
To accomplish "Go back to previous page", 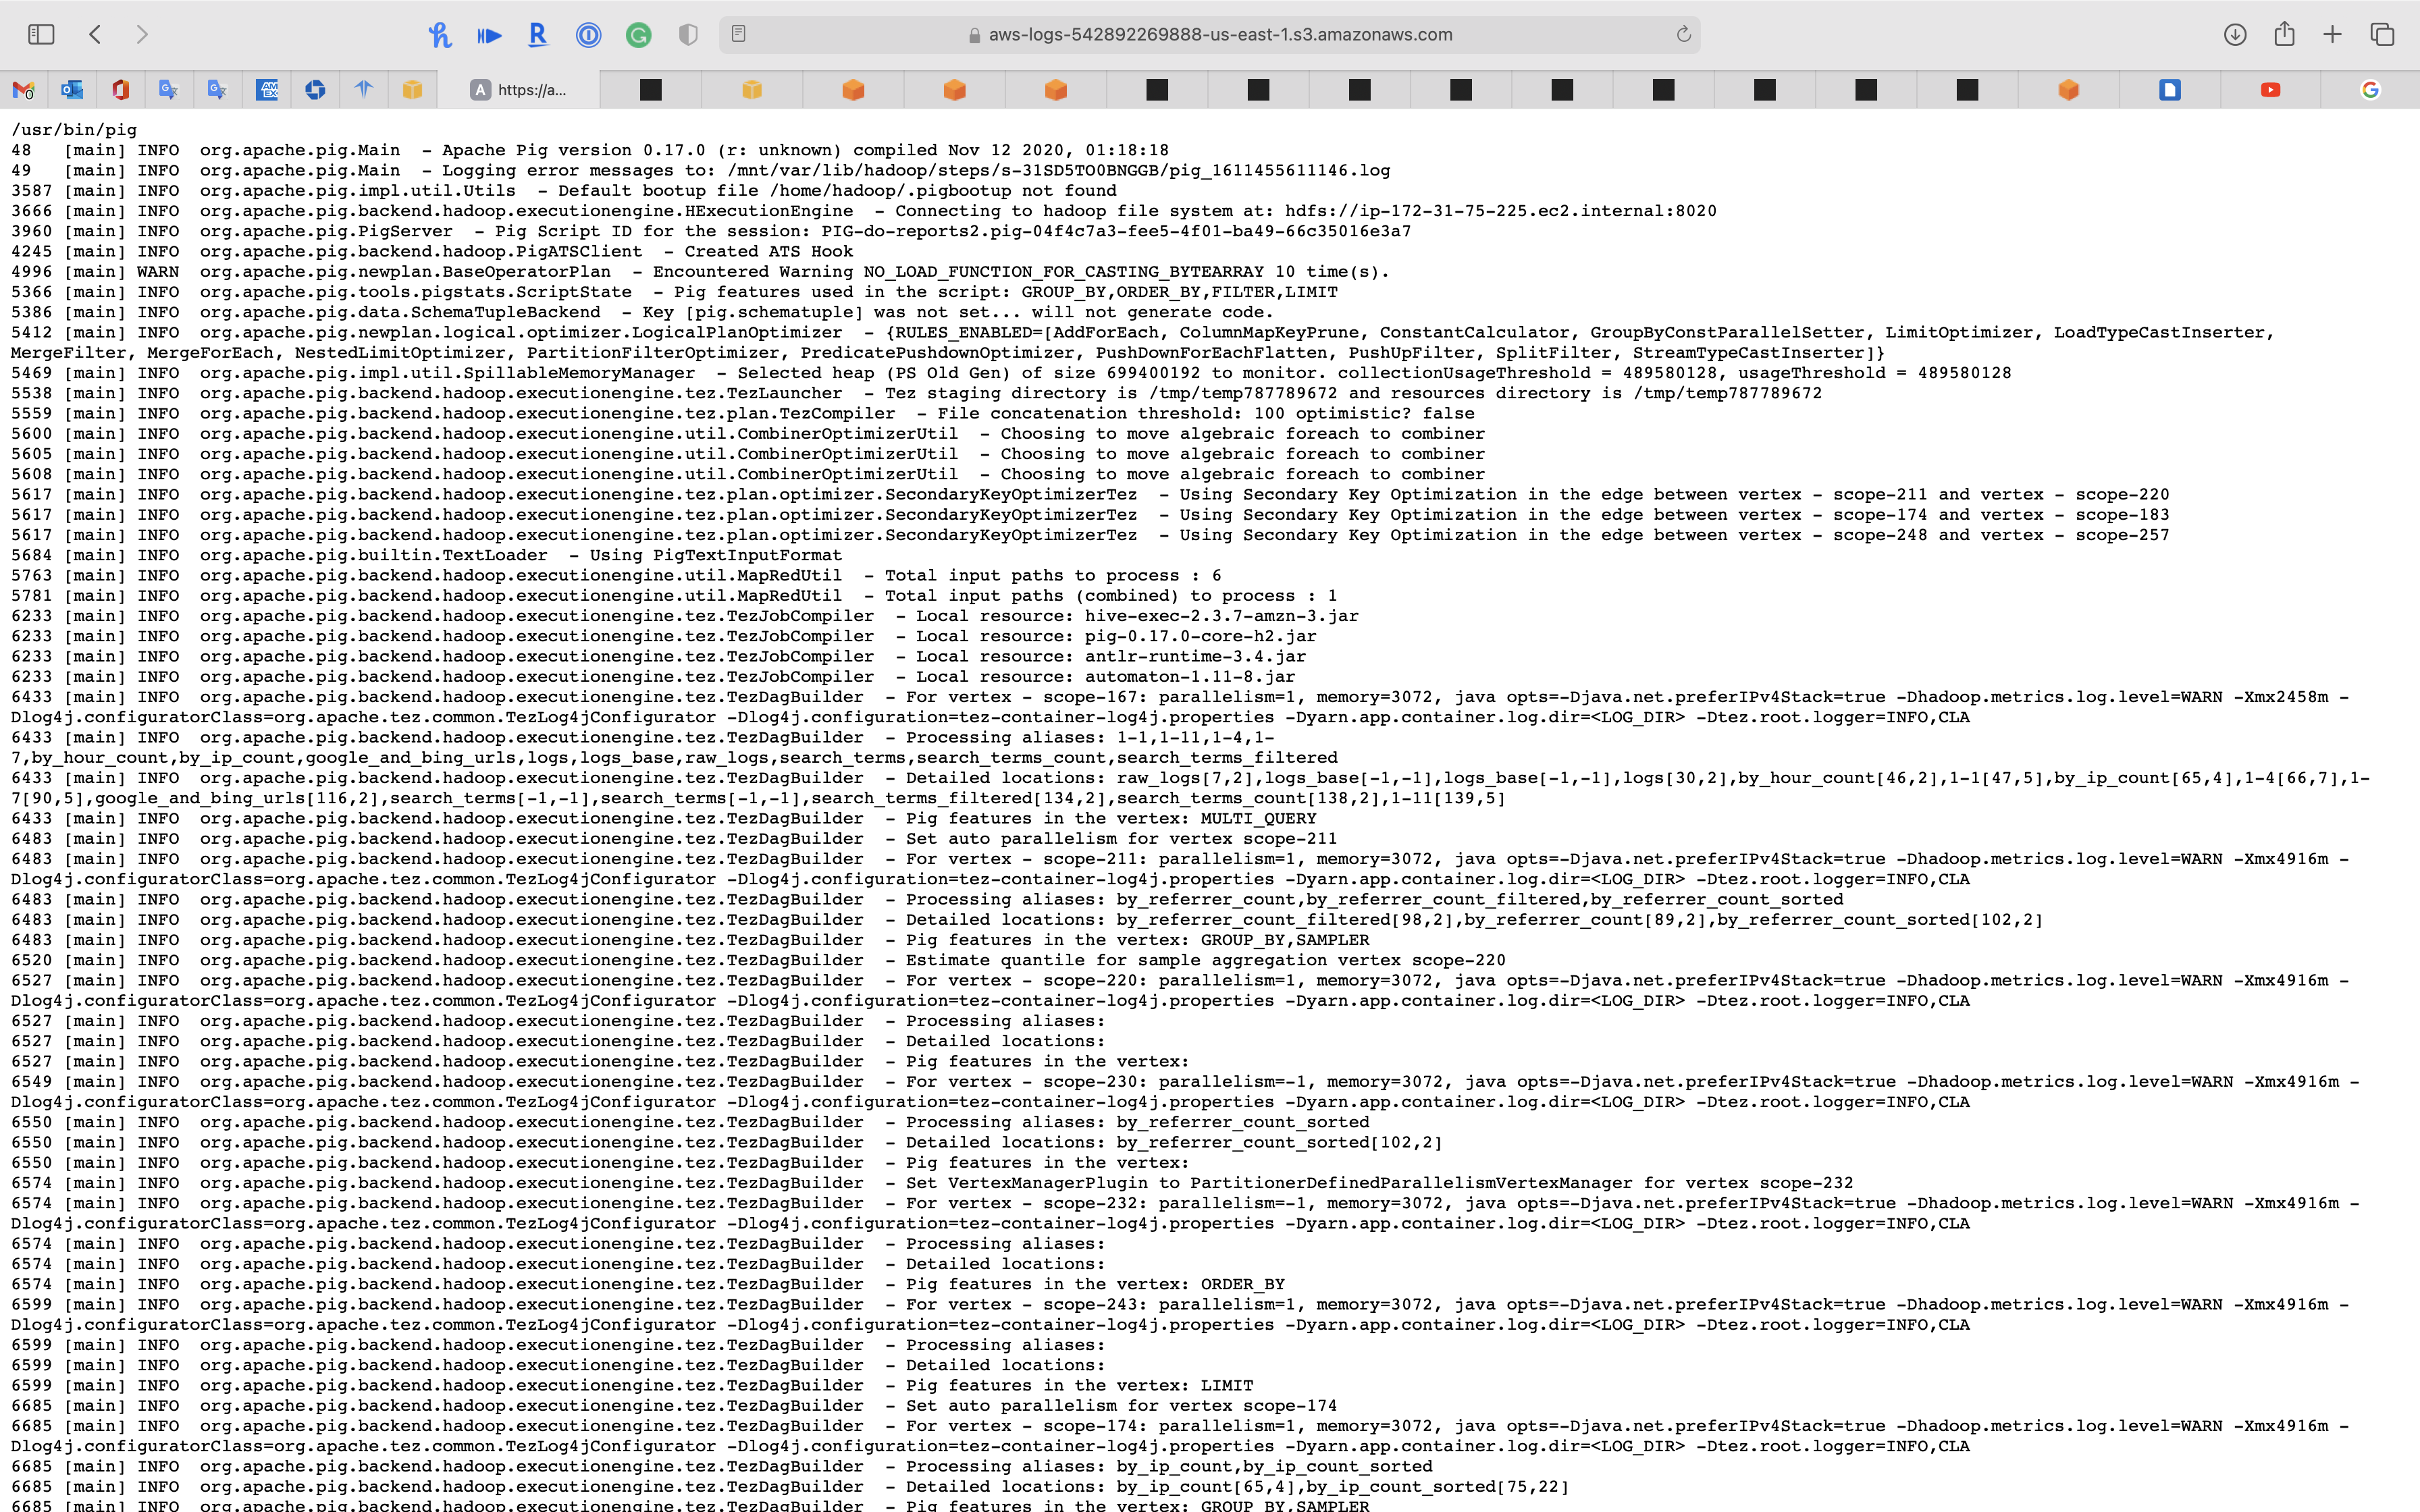I will tap(95, 35).
